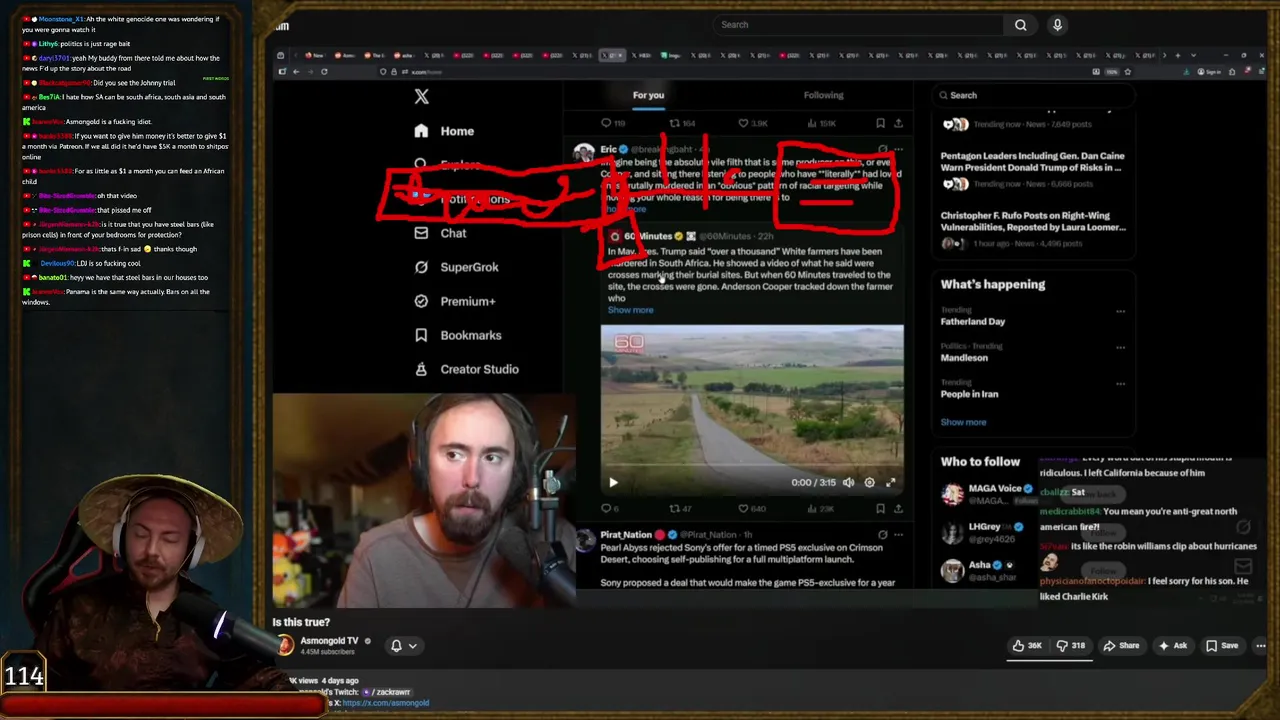Reply to the post with 119 comments
The image size is (1280, 720).
[612, 123]
